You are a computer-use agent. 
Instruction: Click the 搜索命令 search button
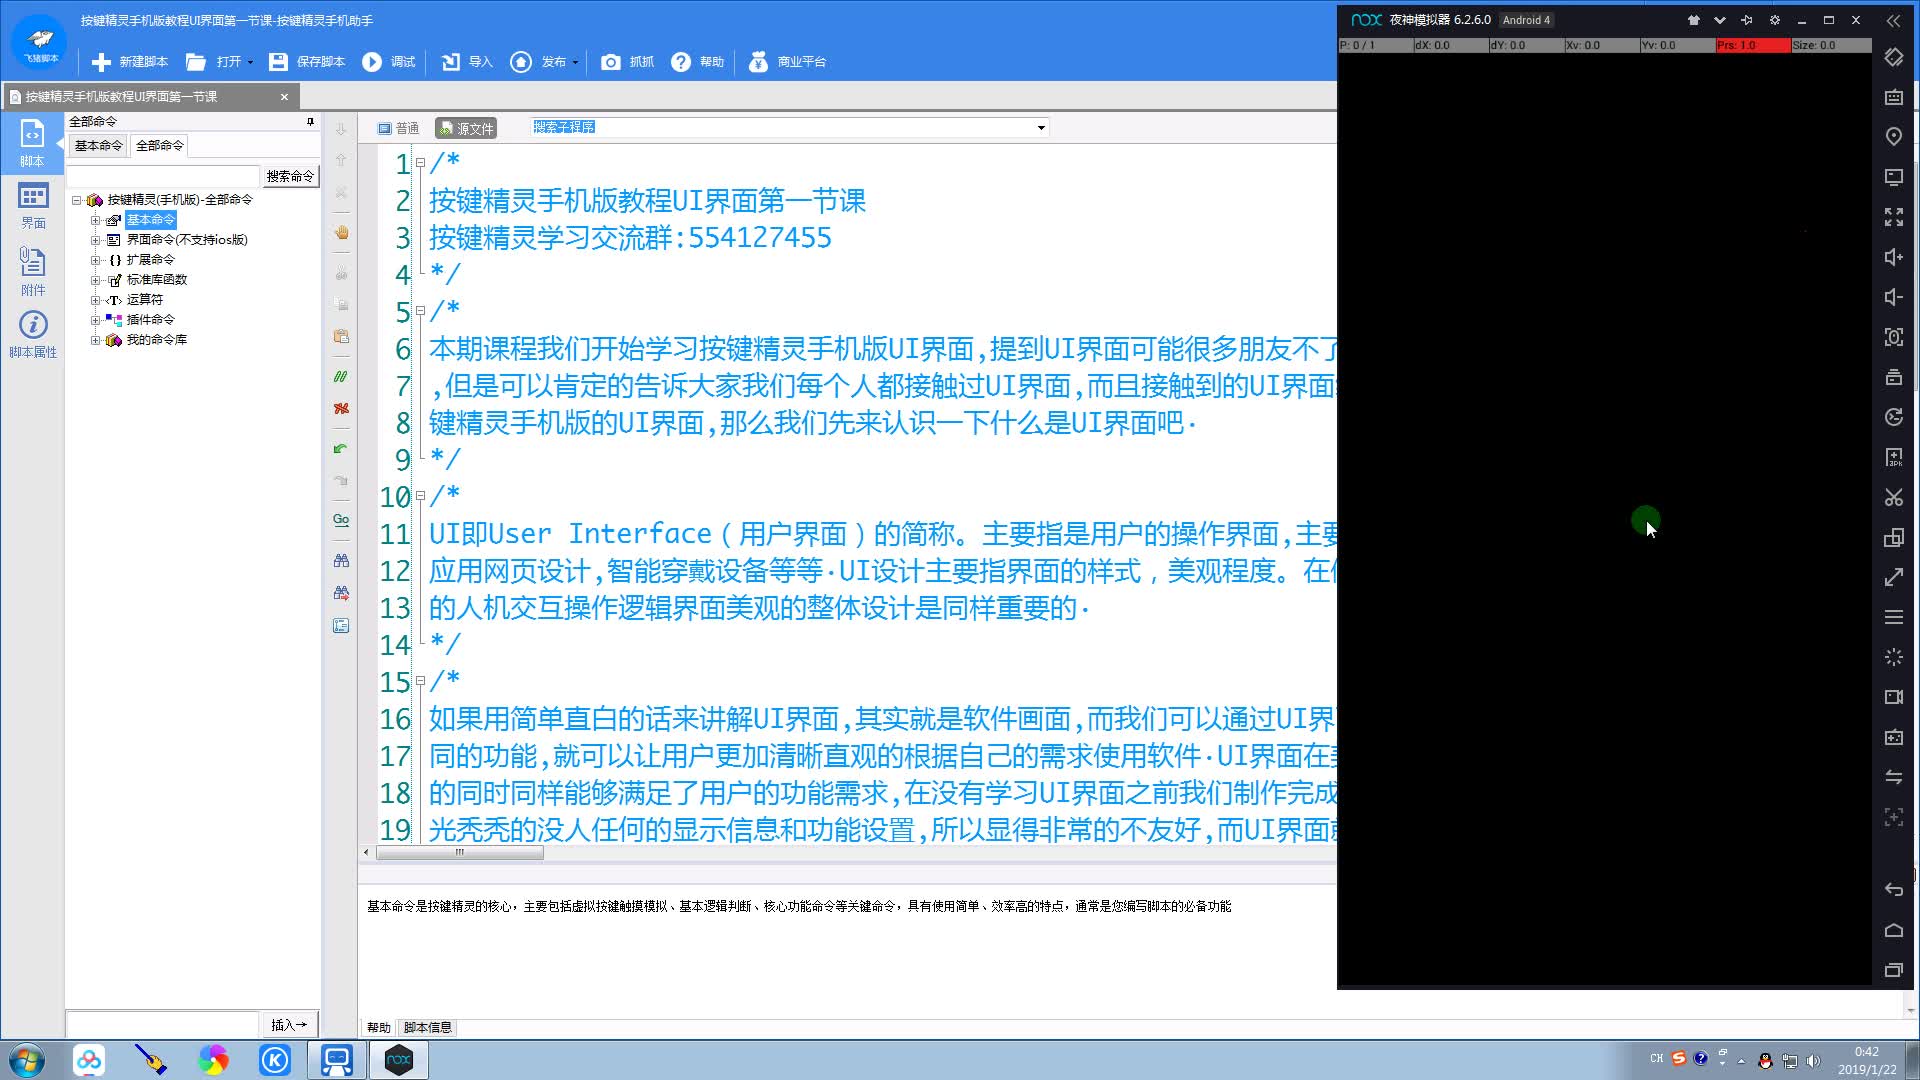coord(290,176)
